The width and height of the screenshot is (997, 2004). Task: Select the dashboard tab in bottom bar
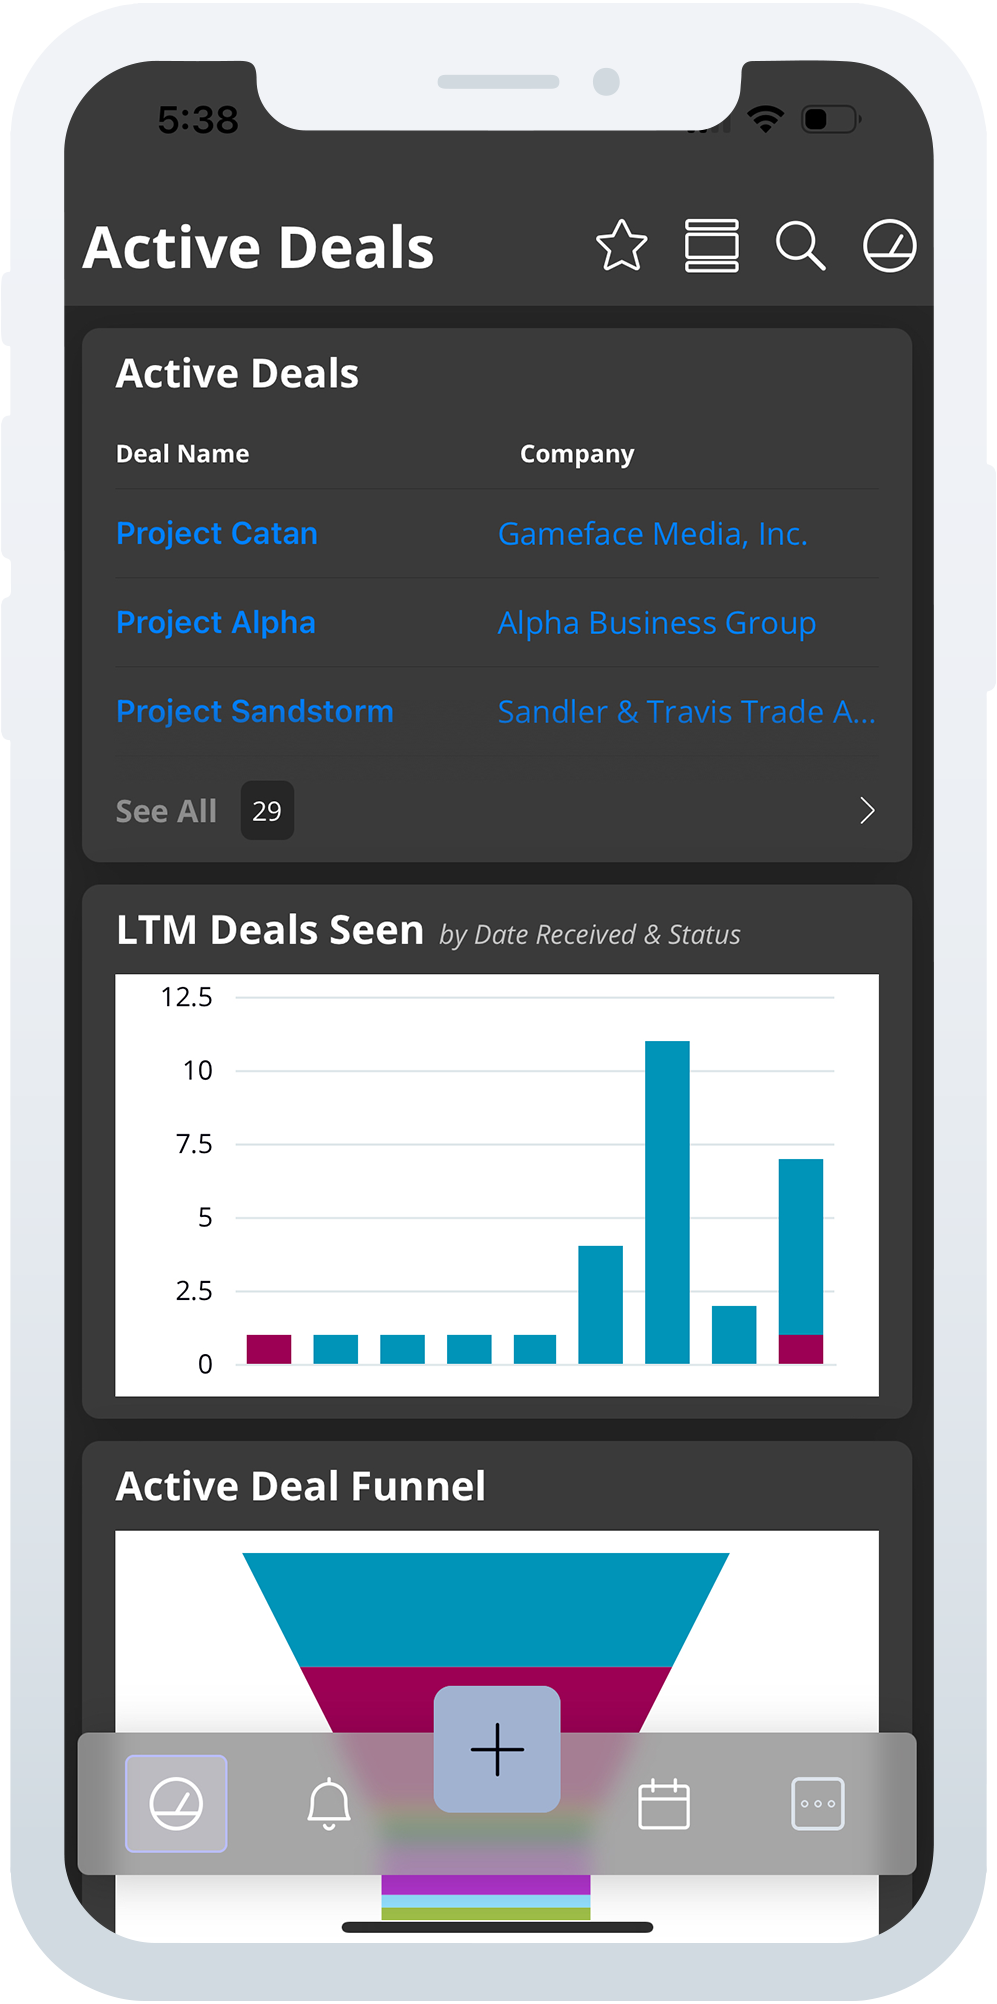click(176, 1803)
